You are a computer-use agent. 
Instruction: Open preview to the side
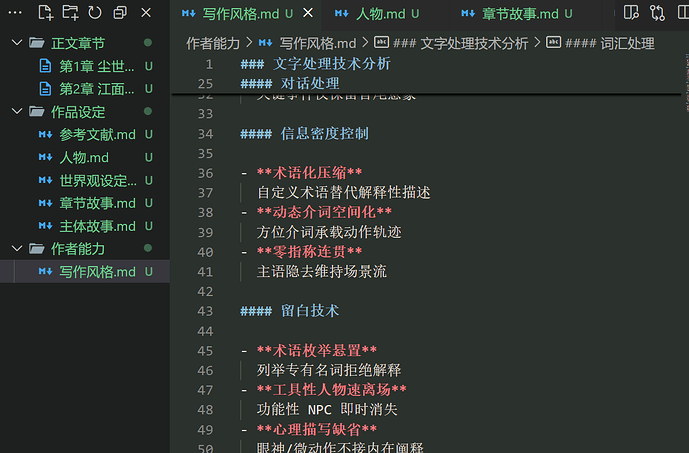[631, 13]
